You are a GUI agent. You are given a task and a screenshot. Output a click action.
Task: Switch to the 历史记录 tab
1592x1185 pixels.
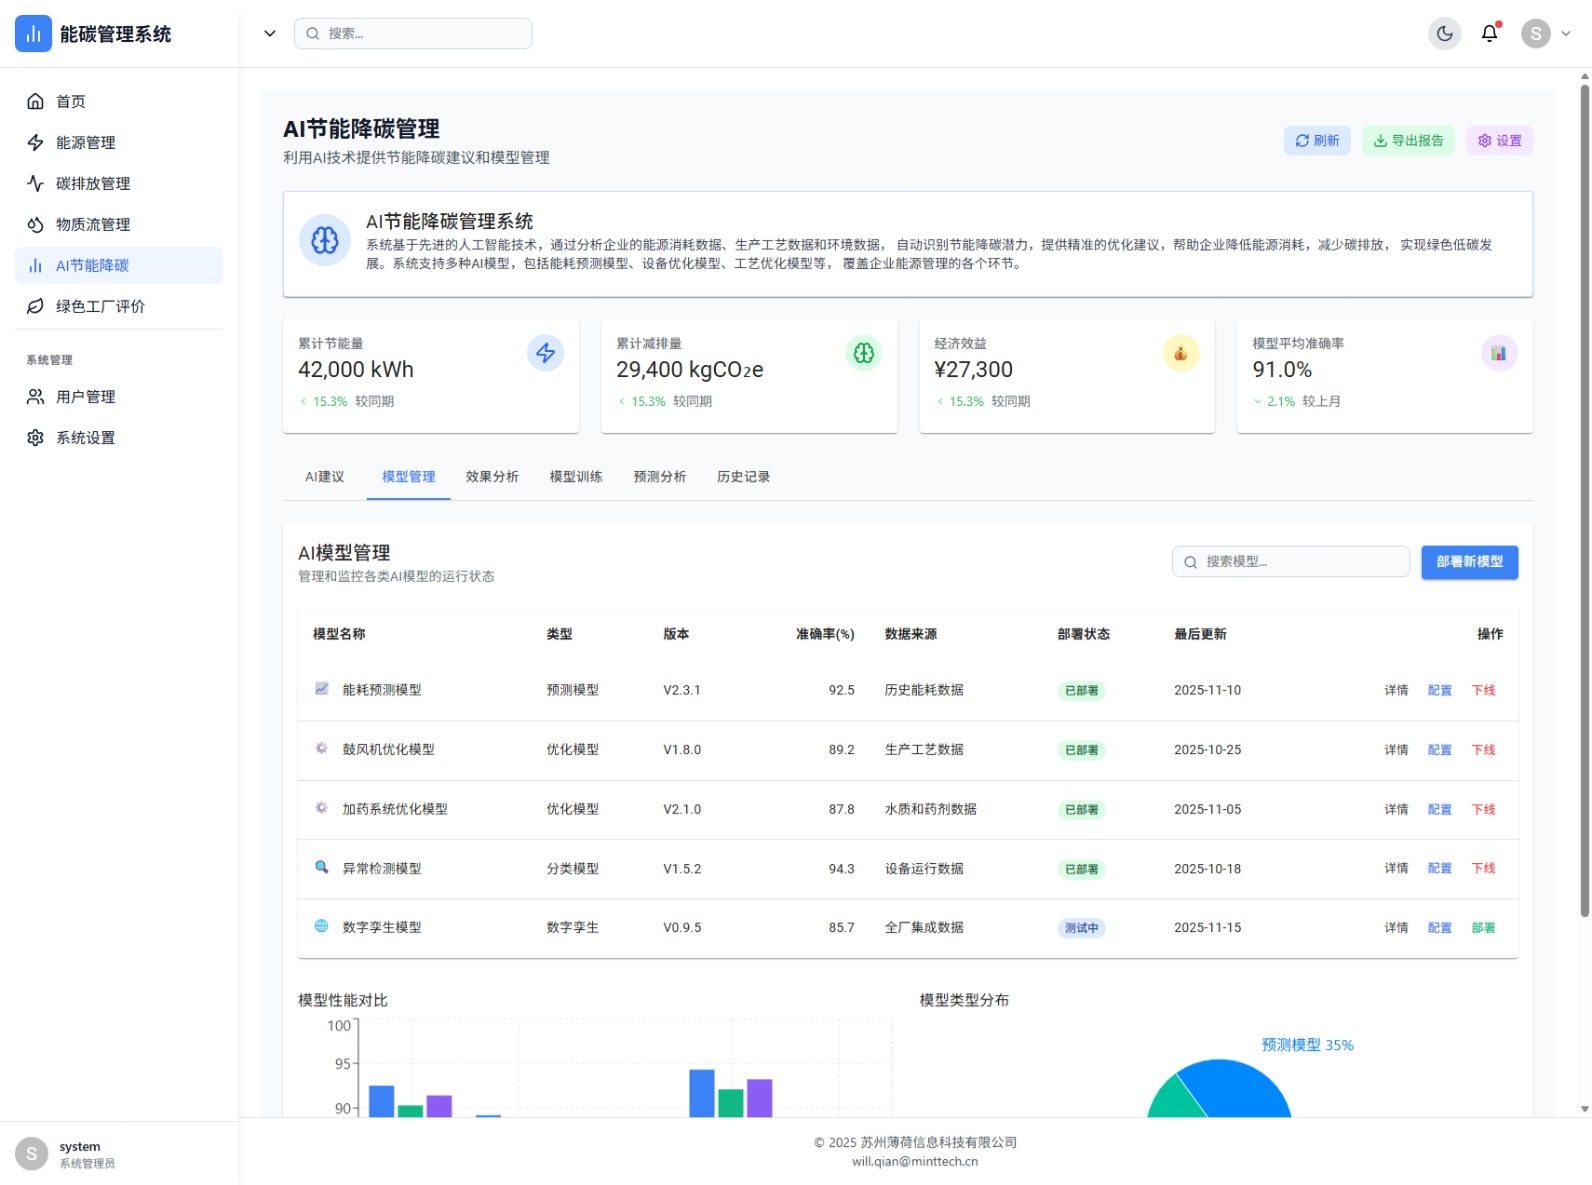point(743,477)
